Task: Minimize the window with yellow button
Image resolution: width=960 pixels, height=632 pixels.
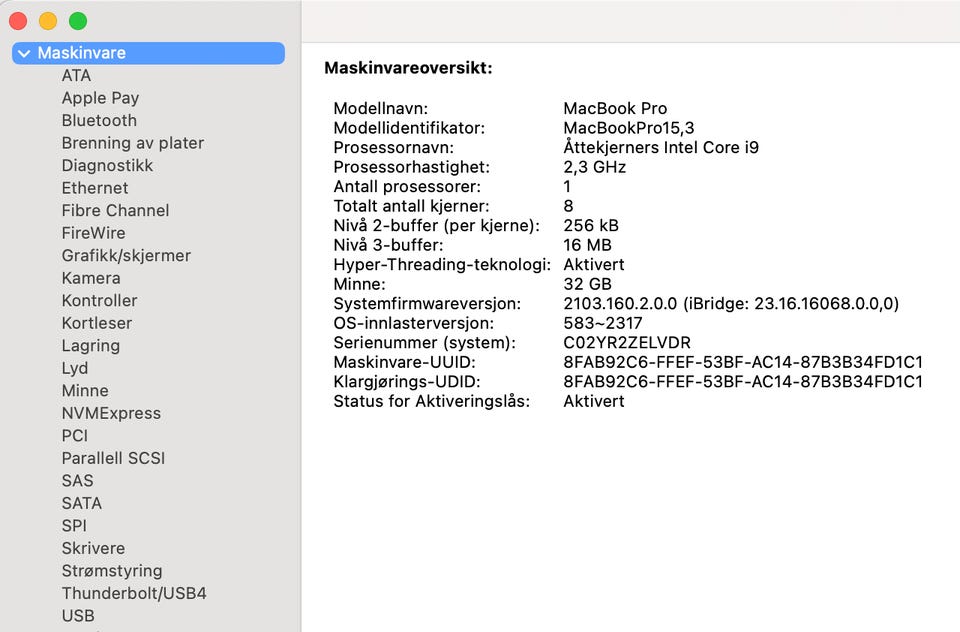Action: pos(48,21)
